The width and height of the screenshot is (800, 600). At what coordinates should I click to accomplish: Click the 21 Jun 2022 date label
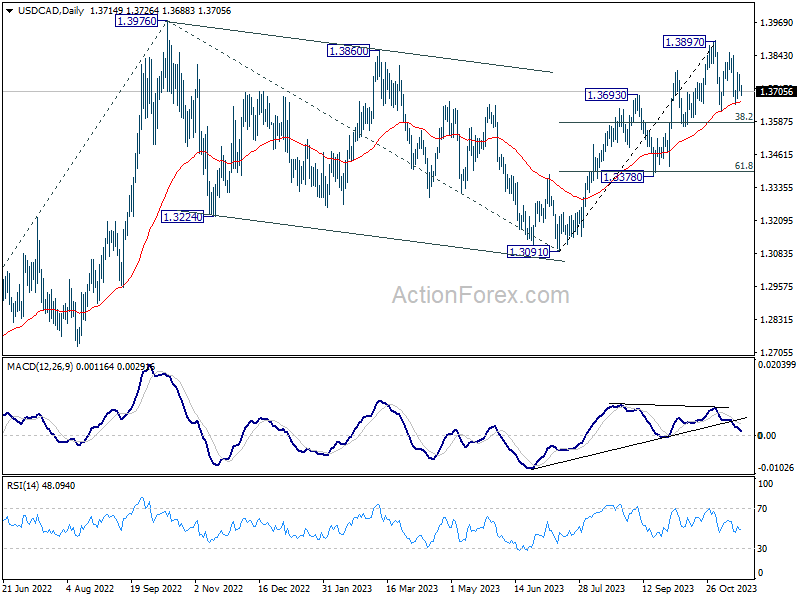pos(28,588)
